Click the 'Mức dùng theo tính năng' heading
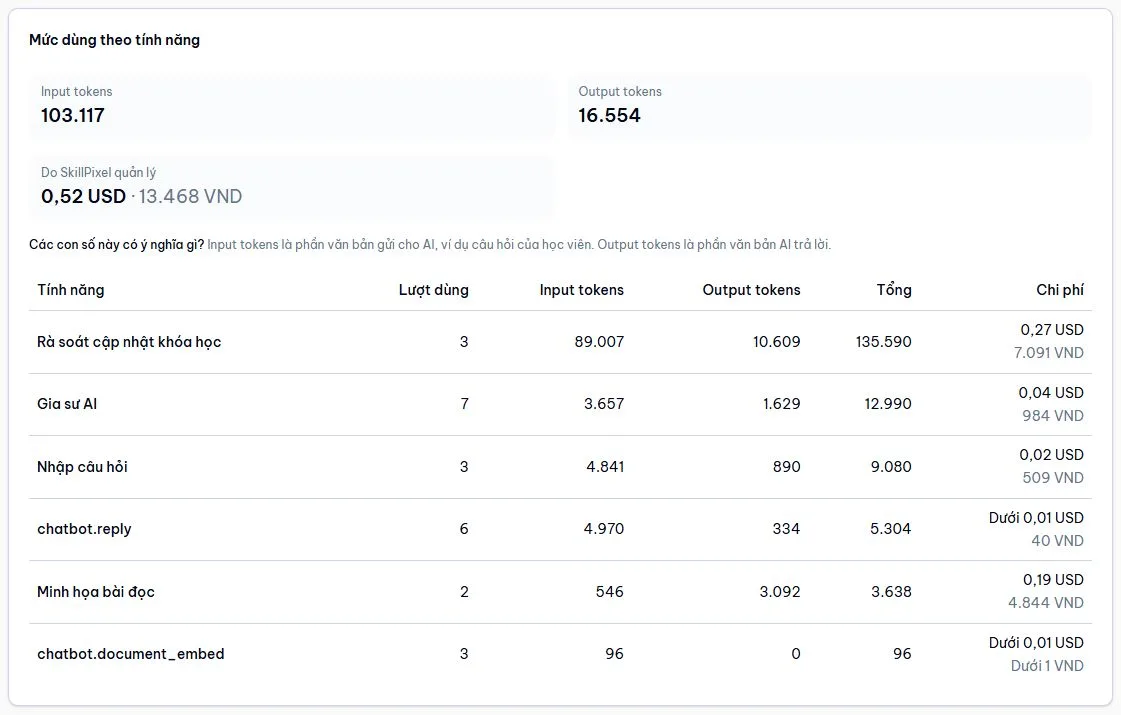Screen dimensions: 1121x715 coord(114,40)
